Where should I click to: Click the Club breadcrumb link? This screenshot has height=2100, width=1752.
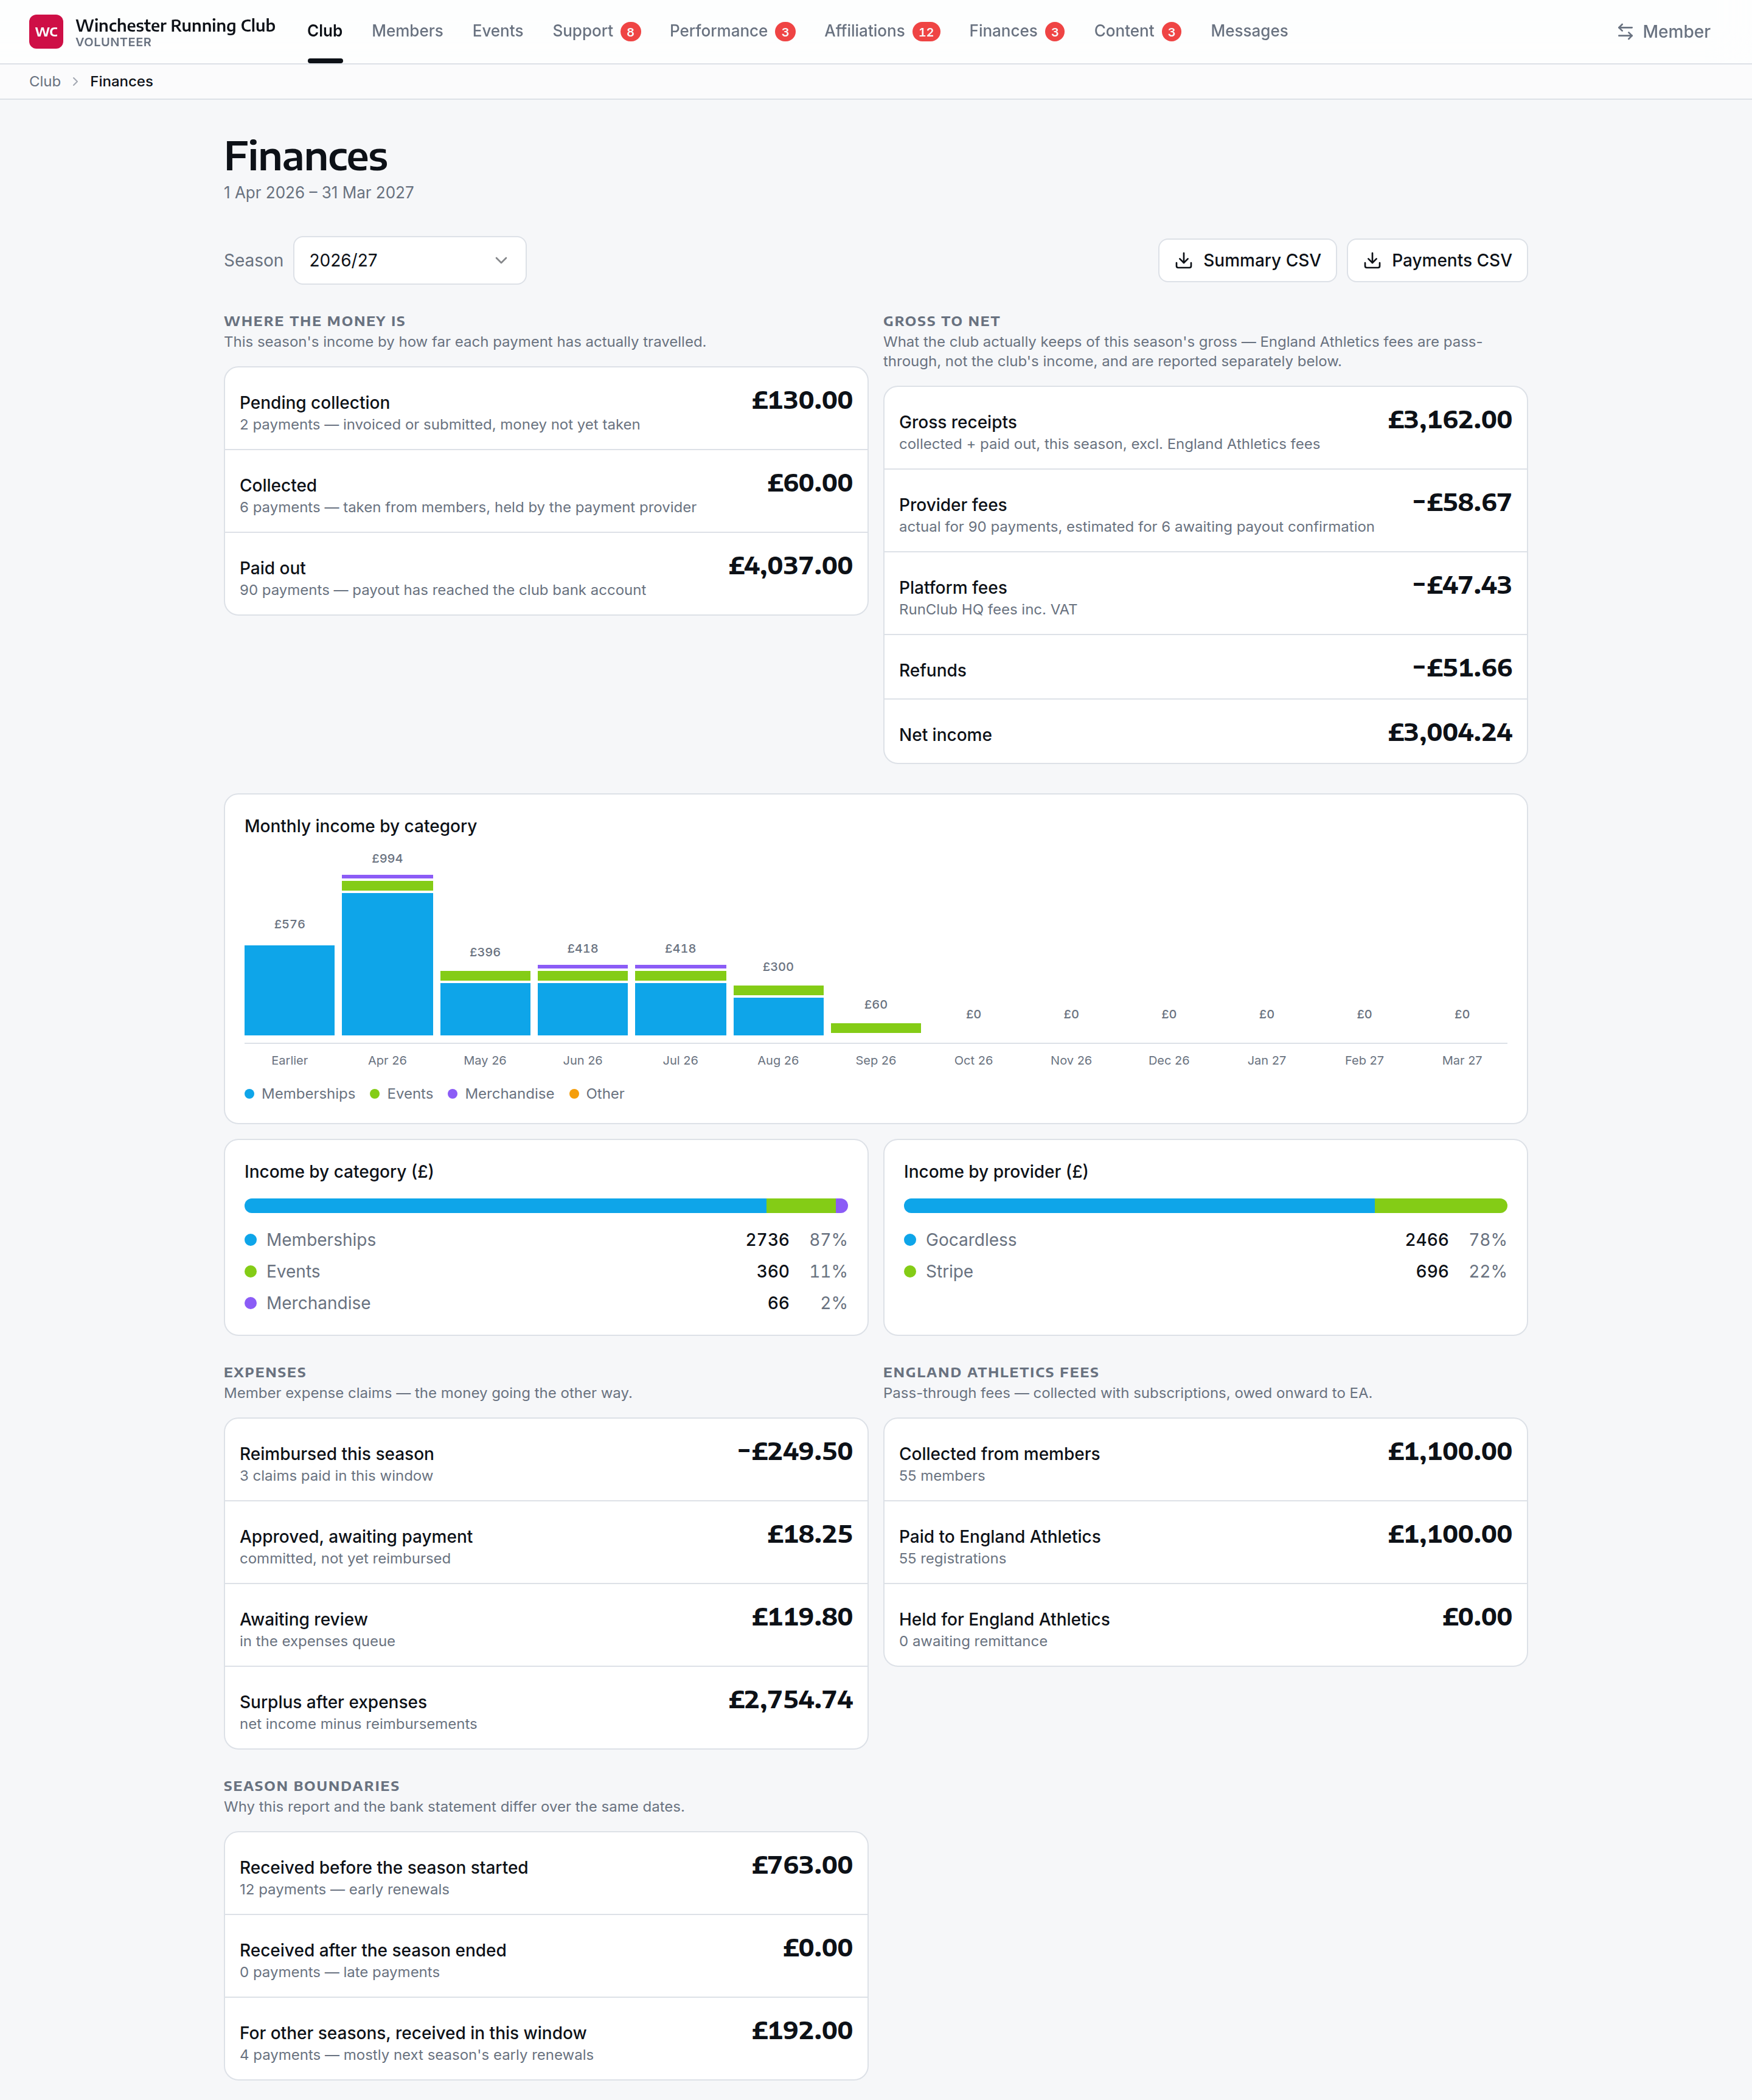[45, 82]
